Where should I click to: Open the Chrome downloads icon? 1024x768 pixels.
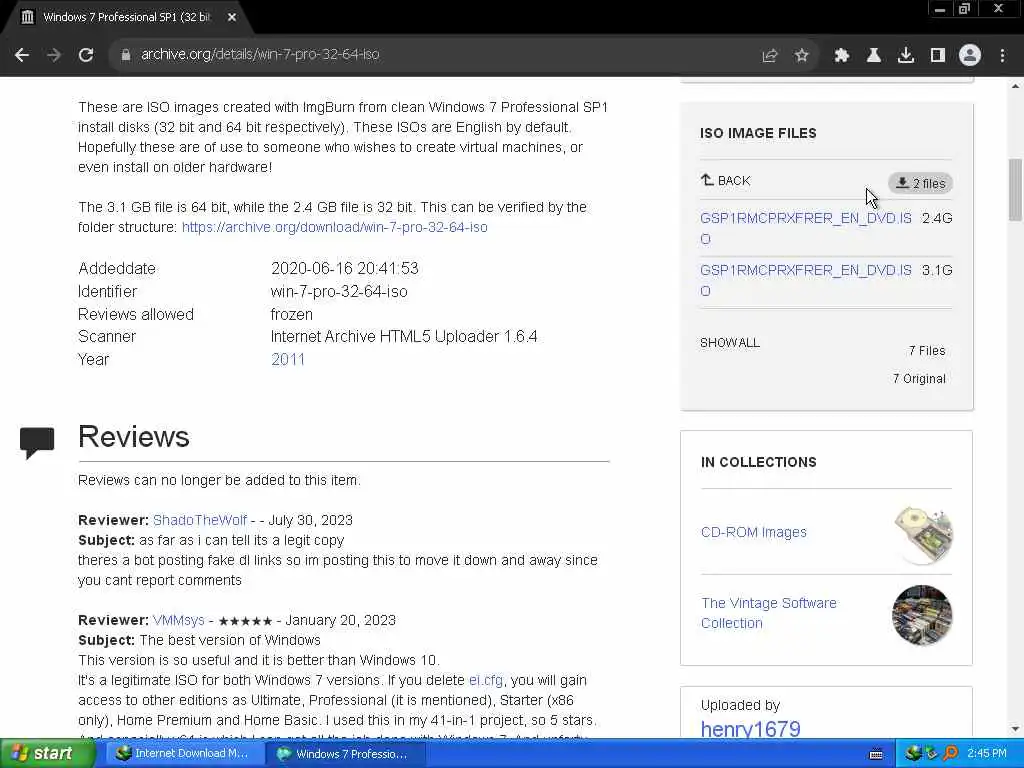(905, 56)
